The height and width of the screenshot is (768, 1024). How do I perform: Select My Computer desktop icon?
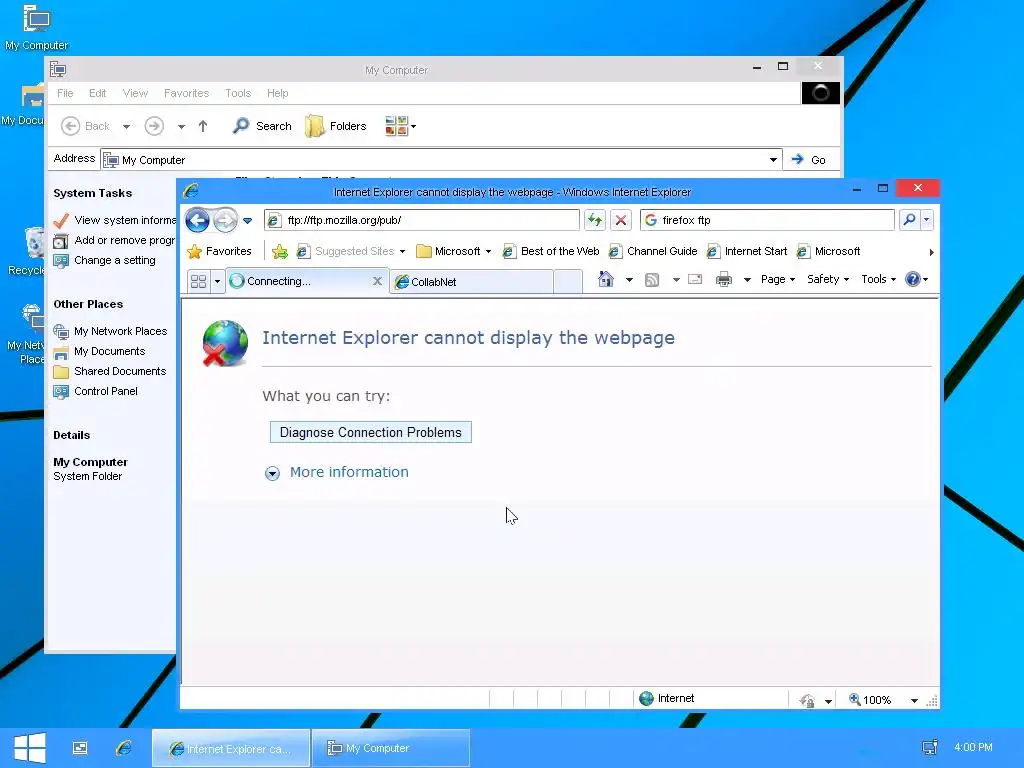37,27
